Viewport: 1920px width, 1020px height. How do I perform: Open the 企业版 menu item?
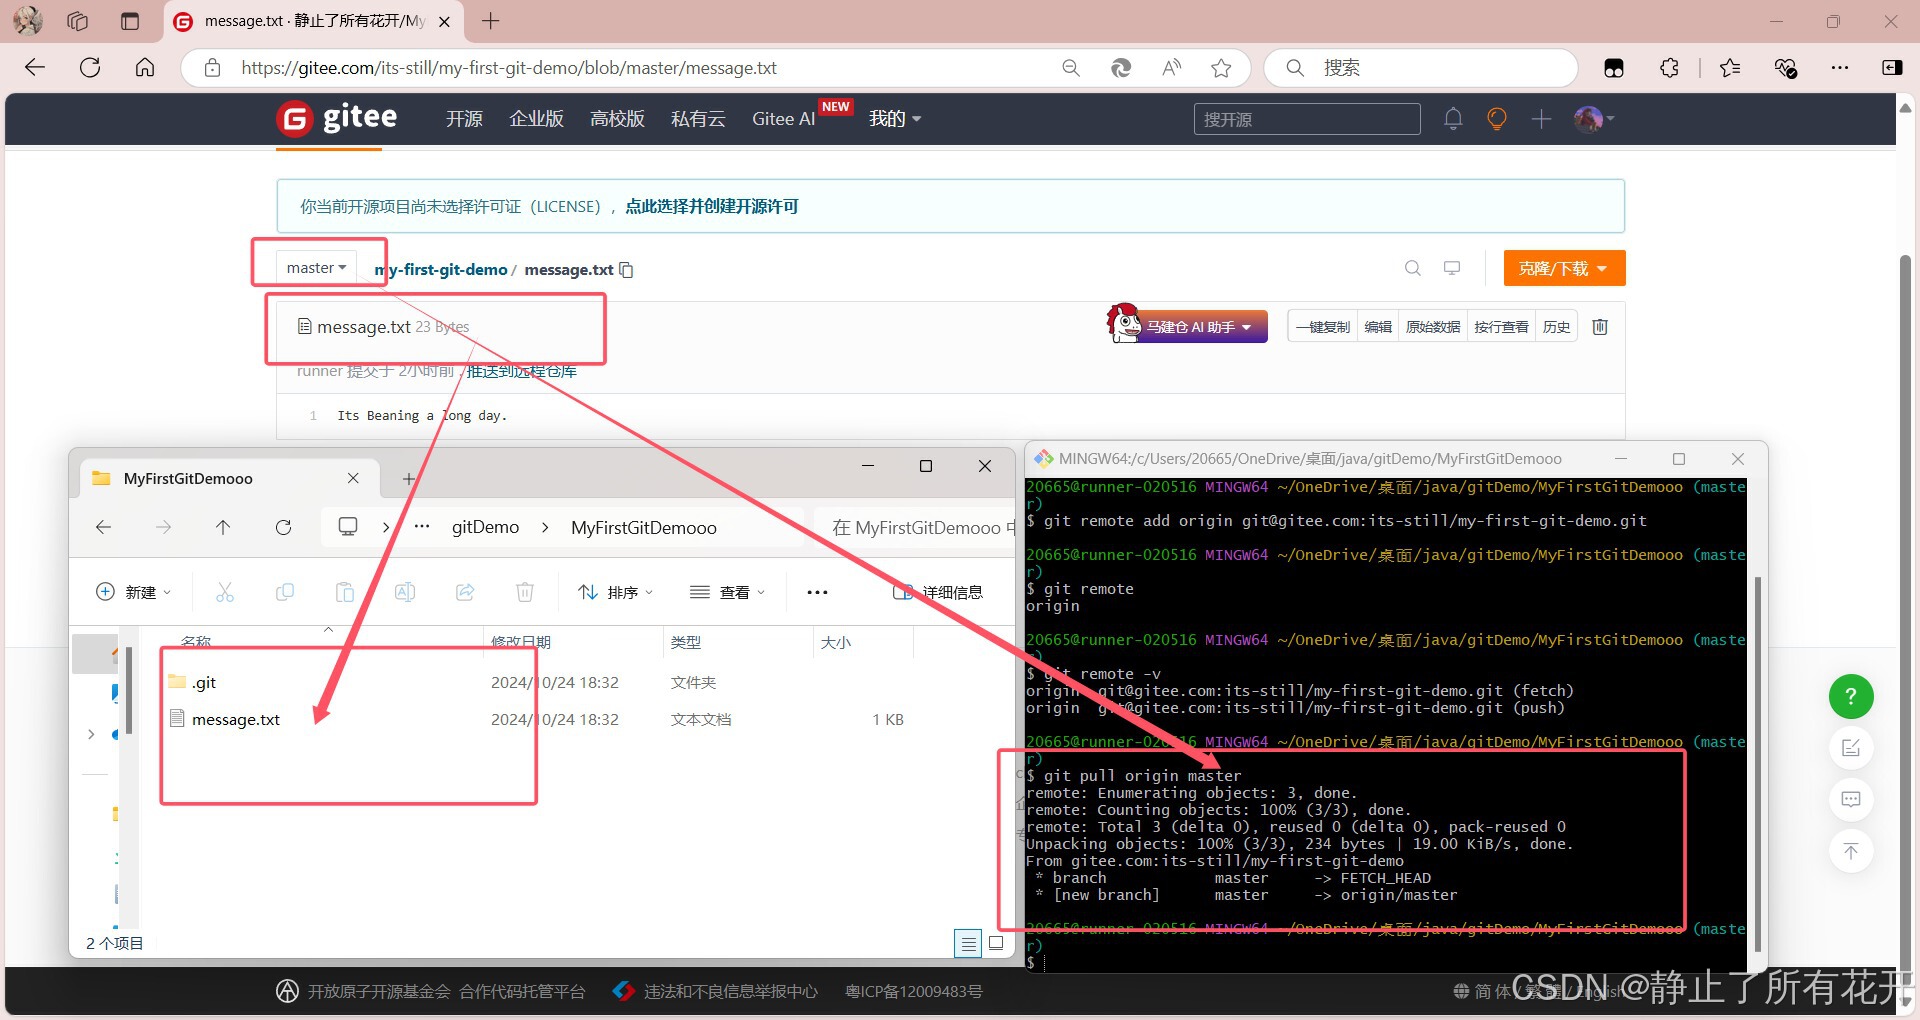[536, 119]
